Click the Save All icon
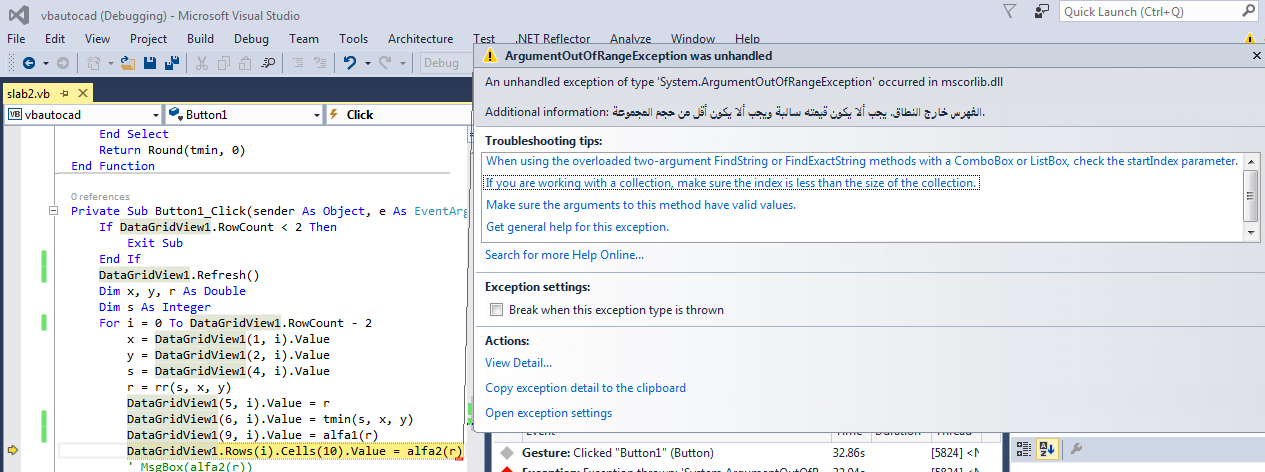Viewport: 1265px width, 472px height. (171, 63)
